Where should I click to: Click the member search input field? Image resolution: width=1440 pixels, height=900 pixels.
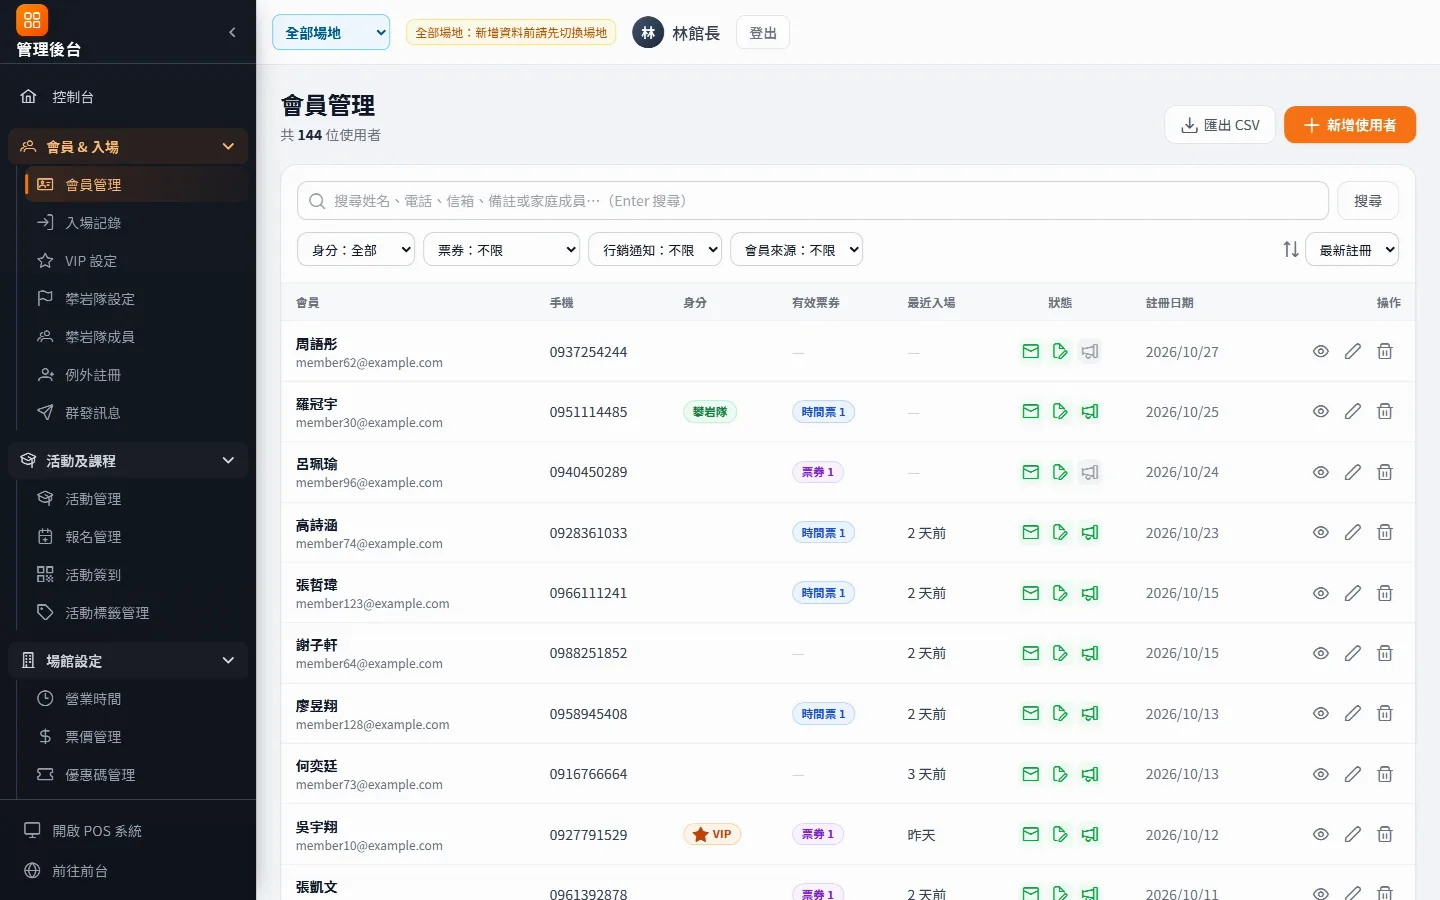[x=813, y=201]
